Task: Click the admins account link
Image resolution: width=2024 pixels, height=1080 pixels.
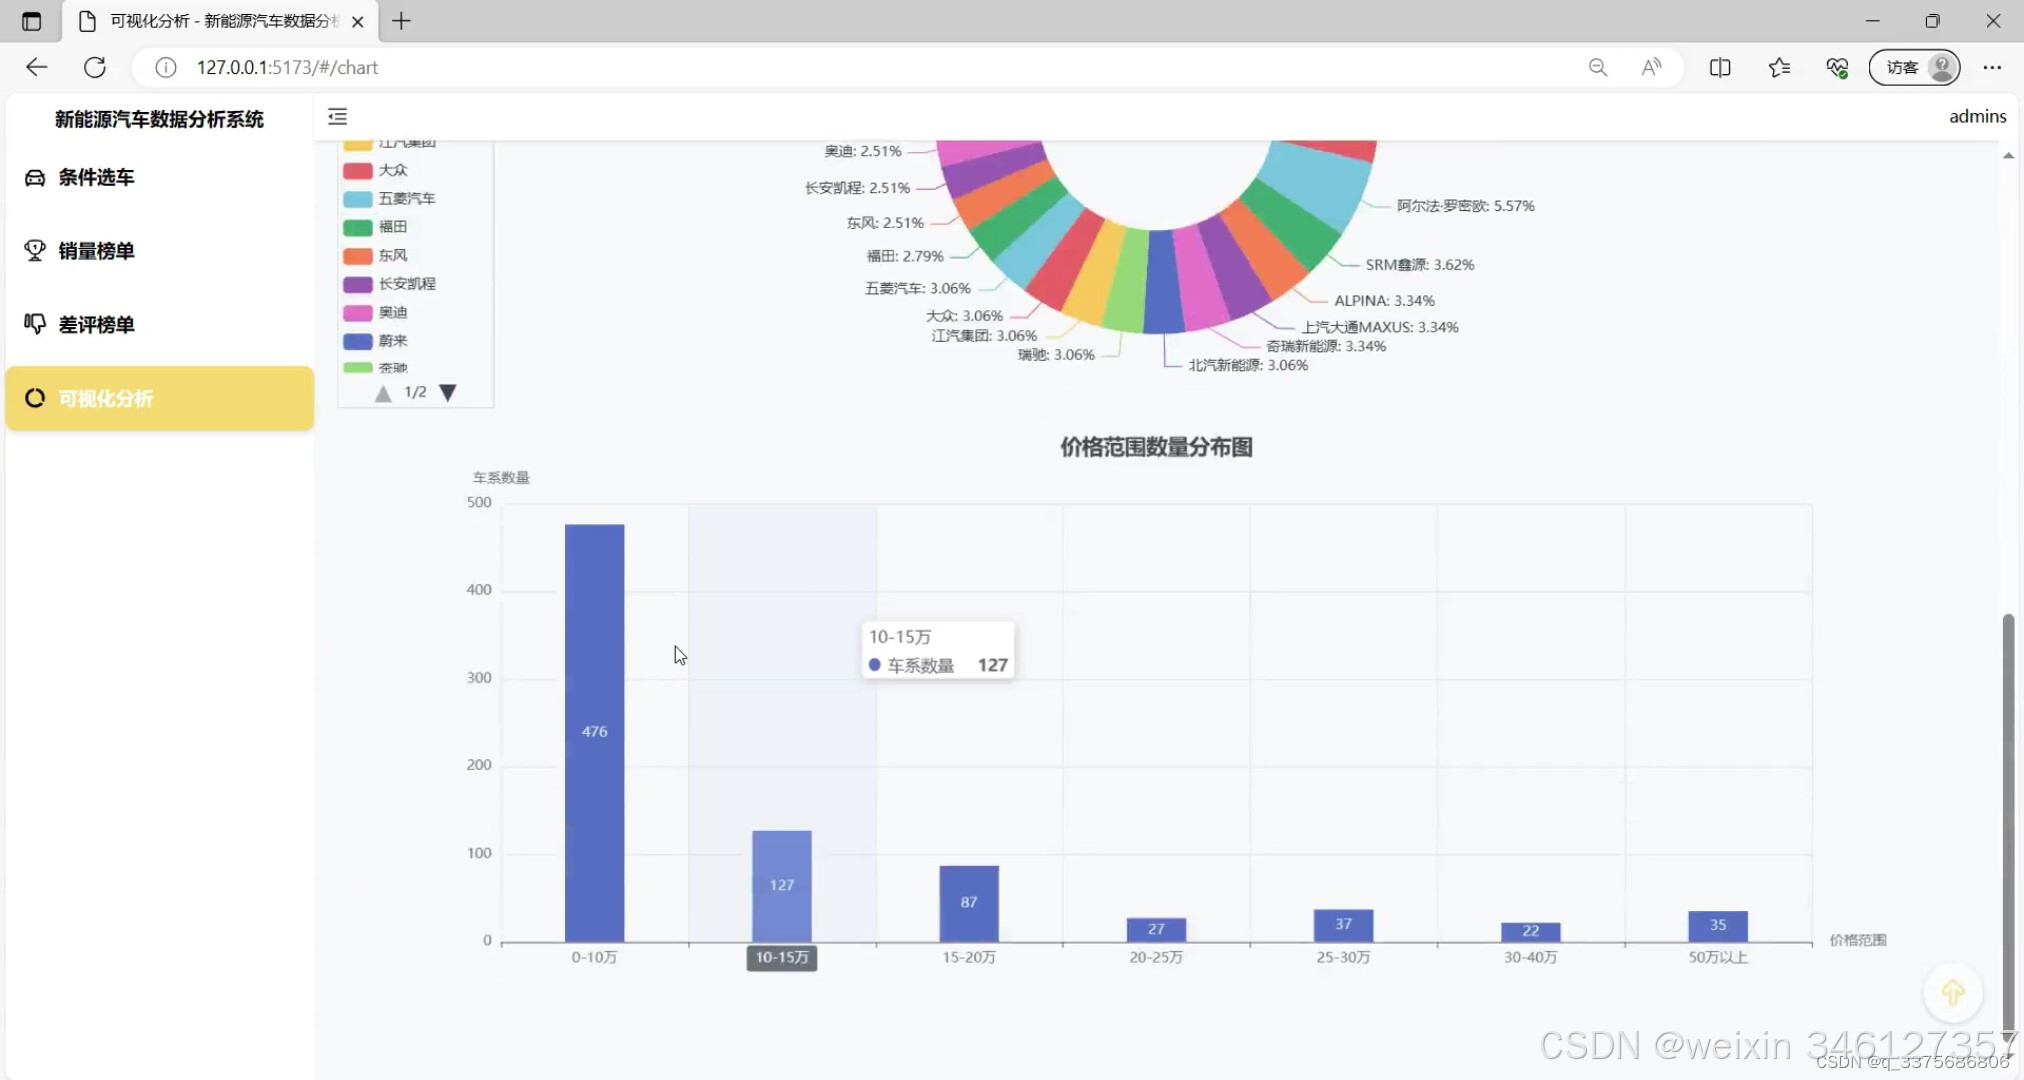Action: [x=1977, y=116]
